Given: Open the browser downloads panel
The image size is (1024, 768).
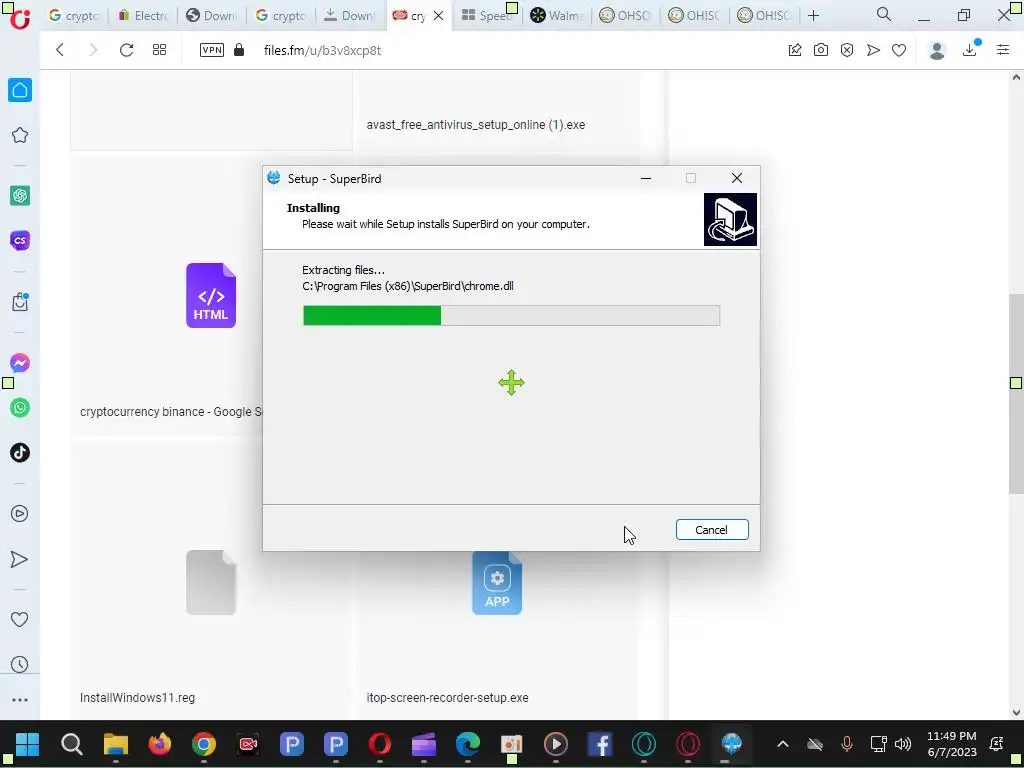Looking at the screenshot, I should coord(970,50).
